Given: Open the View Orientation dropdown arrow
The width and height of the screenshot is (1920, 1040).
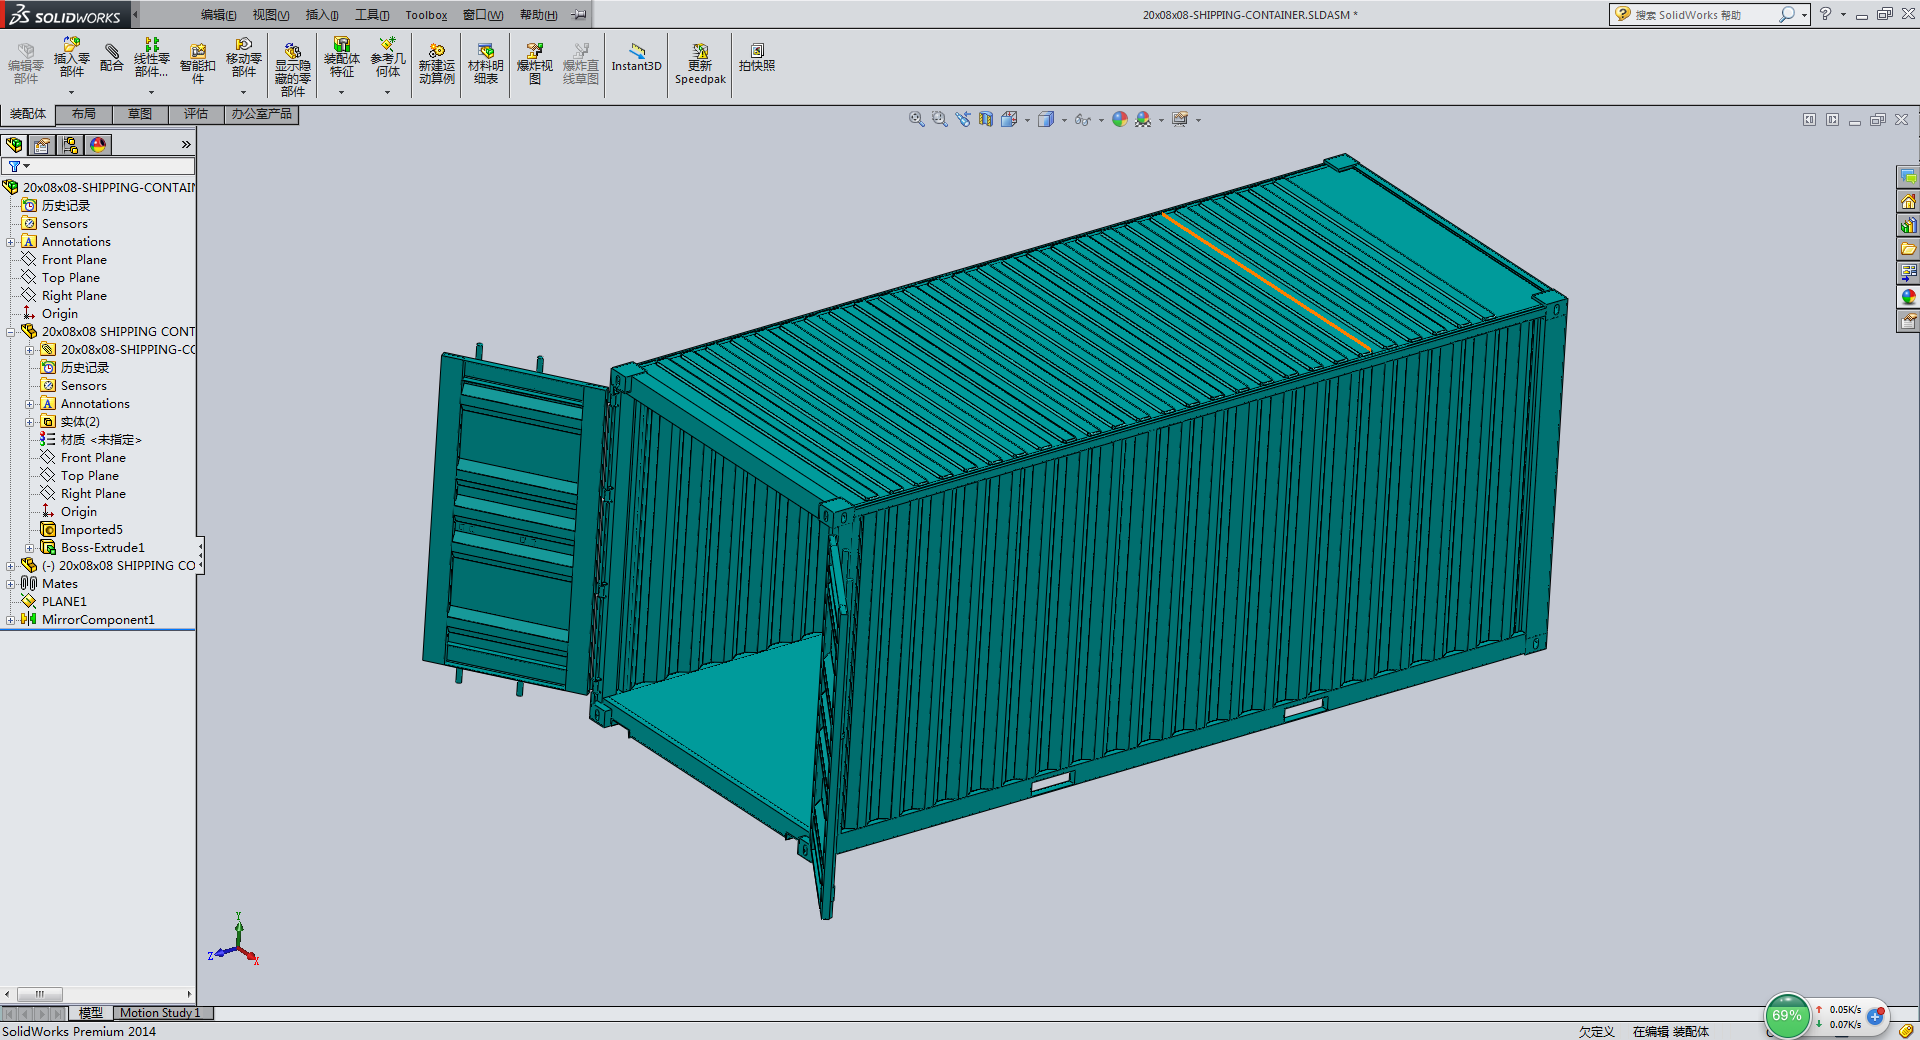Looking at the screenshot, I should point(1027,120).
